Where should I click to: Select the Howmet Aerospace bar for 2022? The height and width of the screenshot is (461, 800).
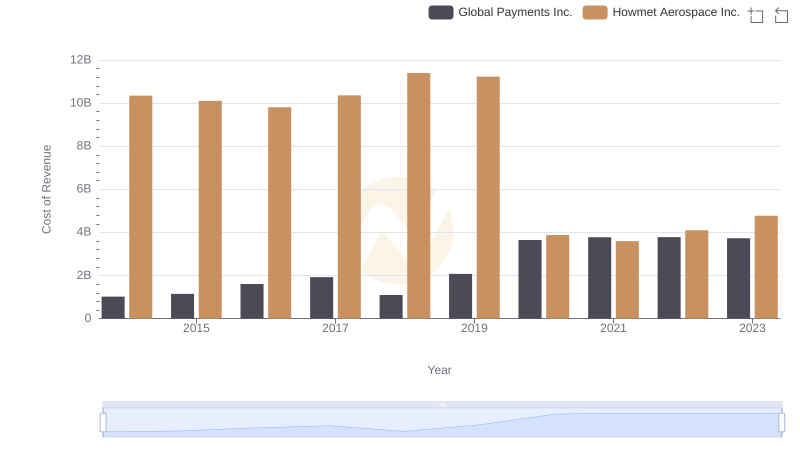coord(697,274)
